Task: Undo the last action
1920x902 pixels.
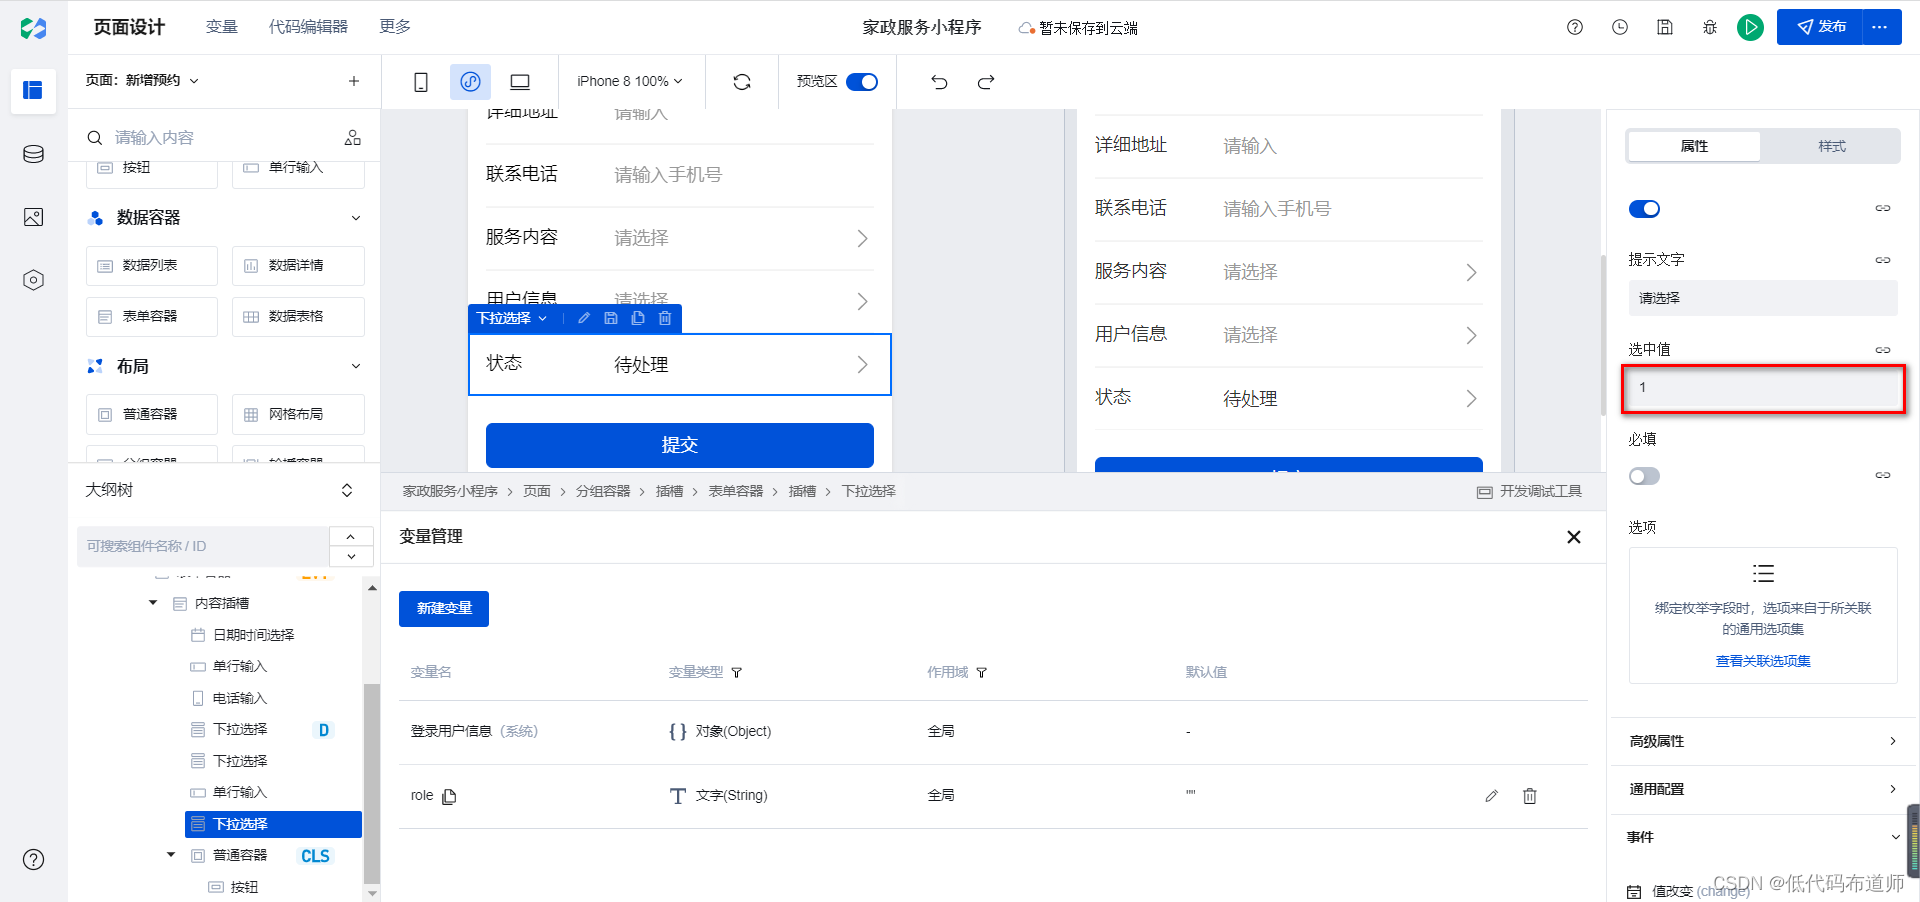Action: [x=939, y=82]
